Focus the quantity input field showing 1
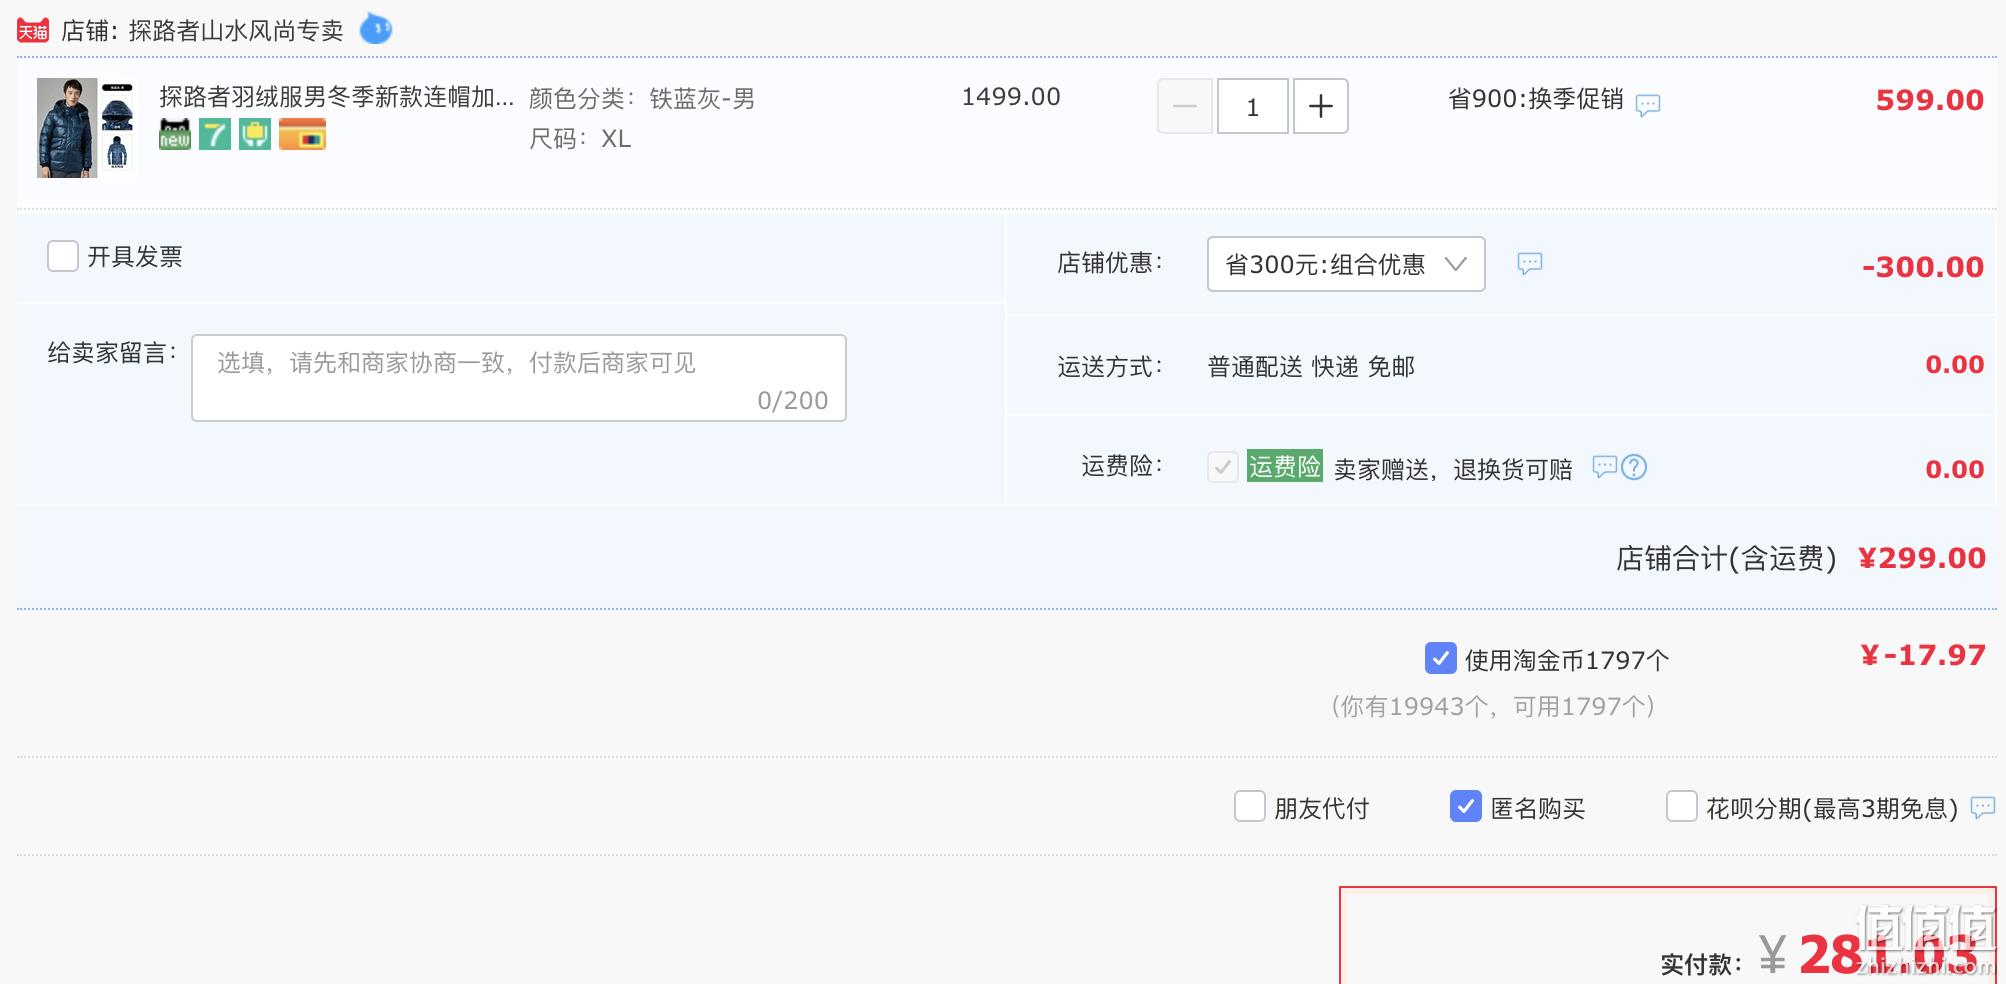The width and height of the screenshot is (2006, 984). point(1253,106)
